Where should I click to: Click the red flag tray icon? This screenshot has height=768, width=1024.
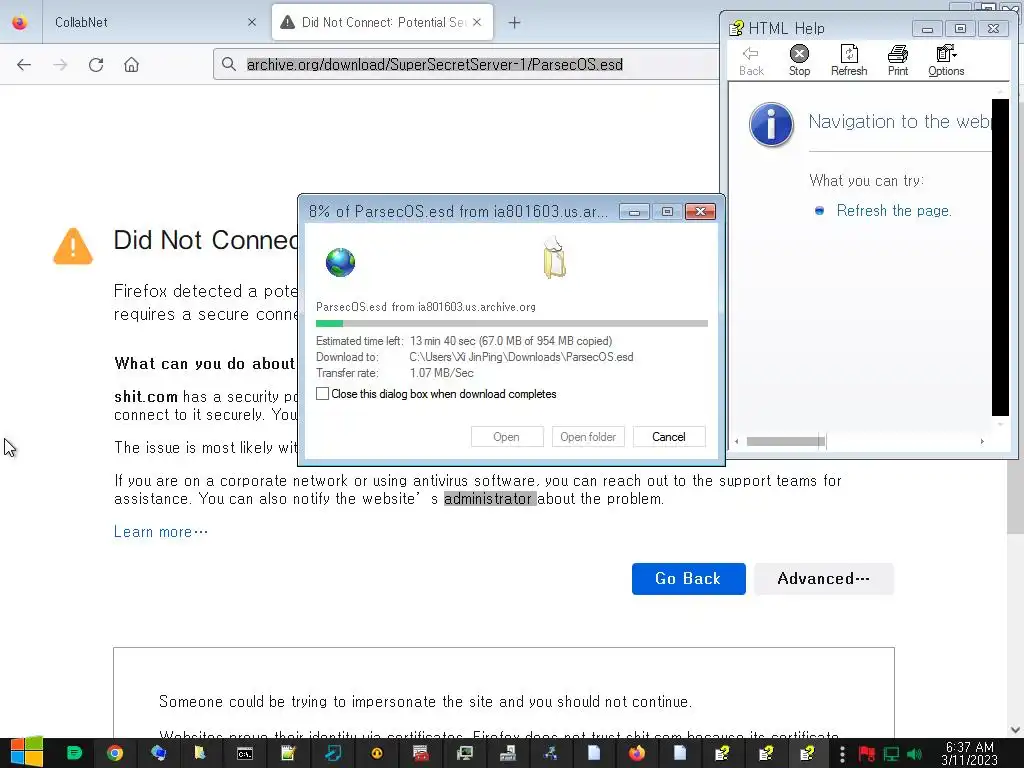pos(867,754)
